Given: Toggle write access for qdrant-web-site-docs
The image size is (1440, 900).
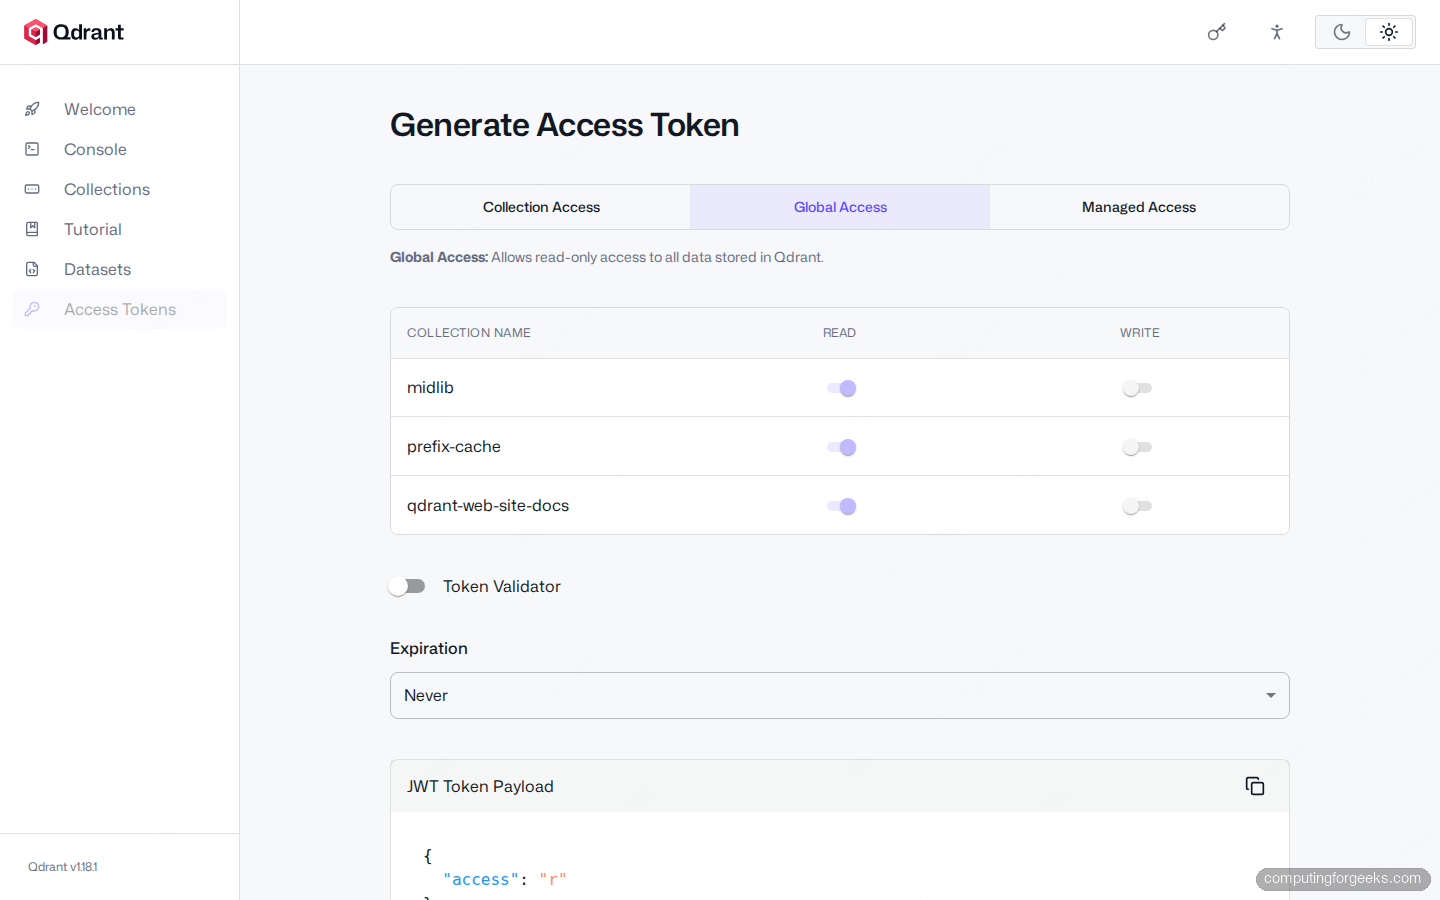Looking at the screenshot, I should tap(1137, 506).
